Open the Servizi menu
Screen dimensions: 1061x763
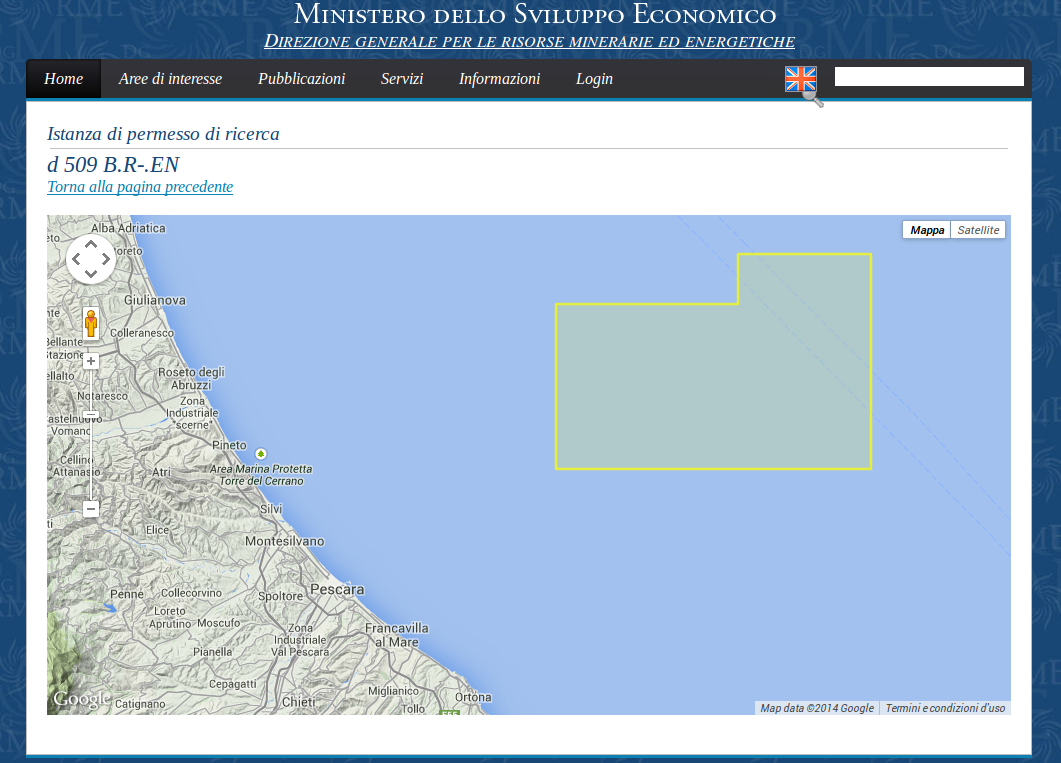402,79
